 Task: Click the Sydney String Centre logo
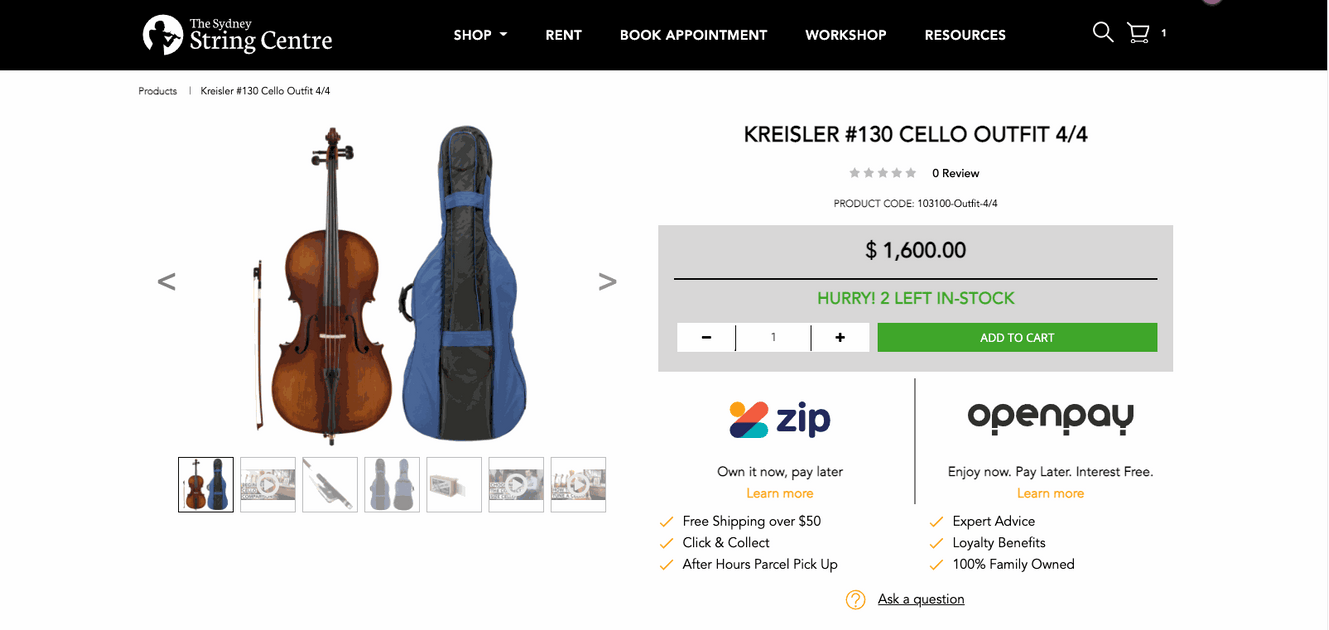click(237, 35)
